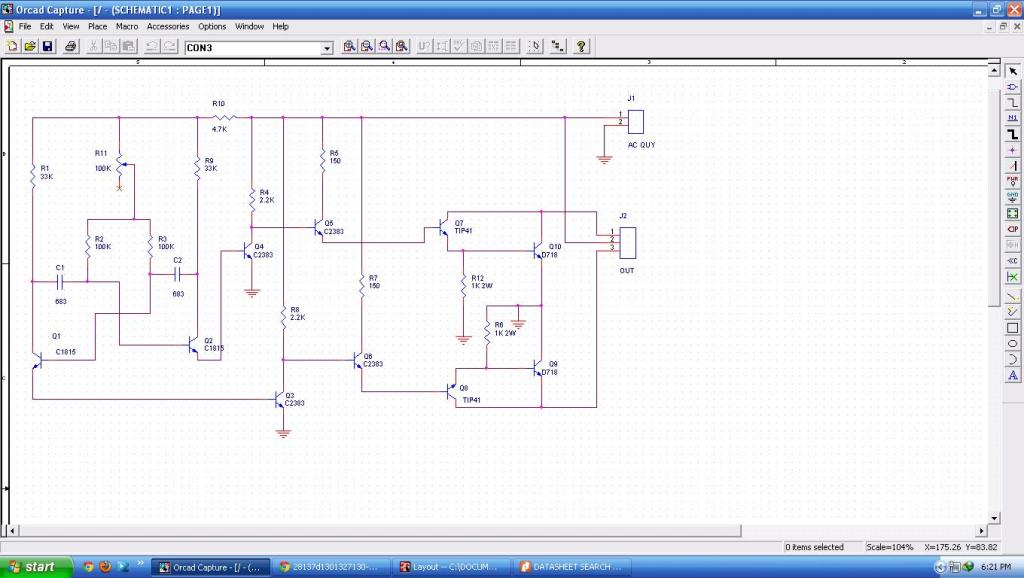Click the Create netlist toolbar icon

tap(476, 46)
